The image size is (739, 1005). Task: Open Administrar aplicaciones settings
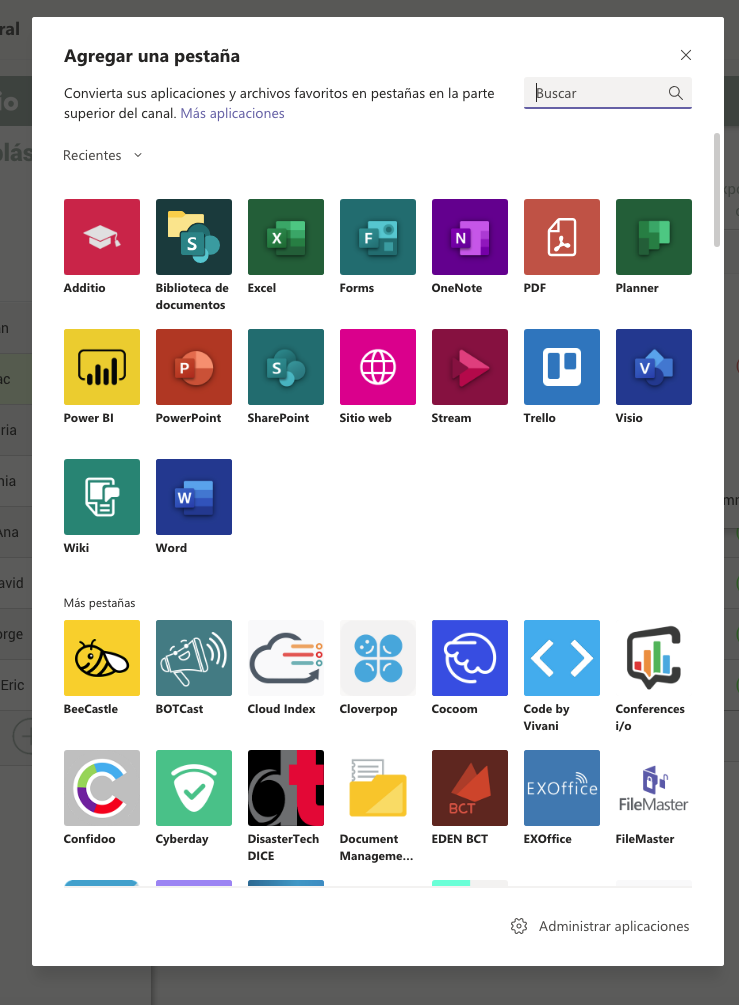(600, 926)
